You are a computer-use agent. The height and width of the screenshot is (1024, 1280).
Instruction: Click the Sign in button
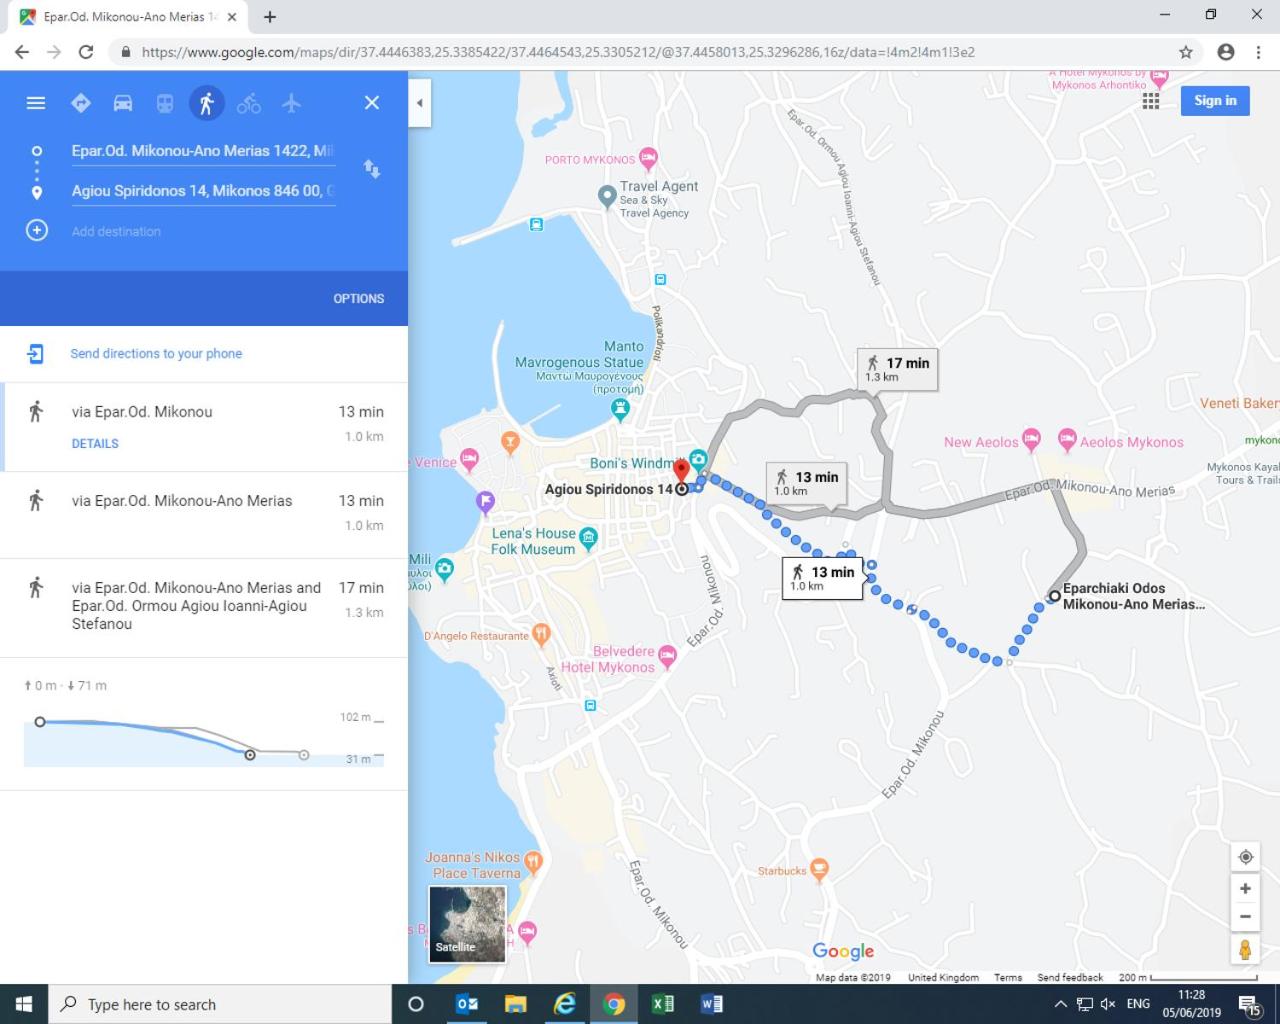(x=1215, y=100)
